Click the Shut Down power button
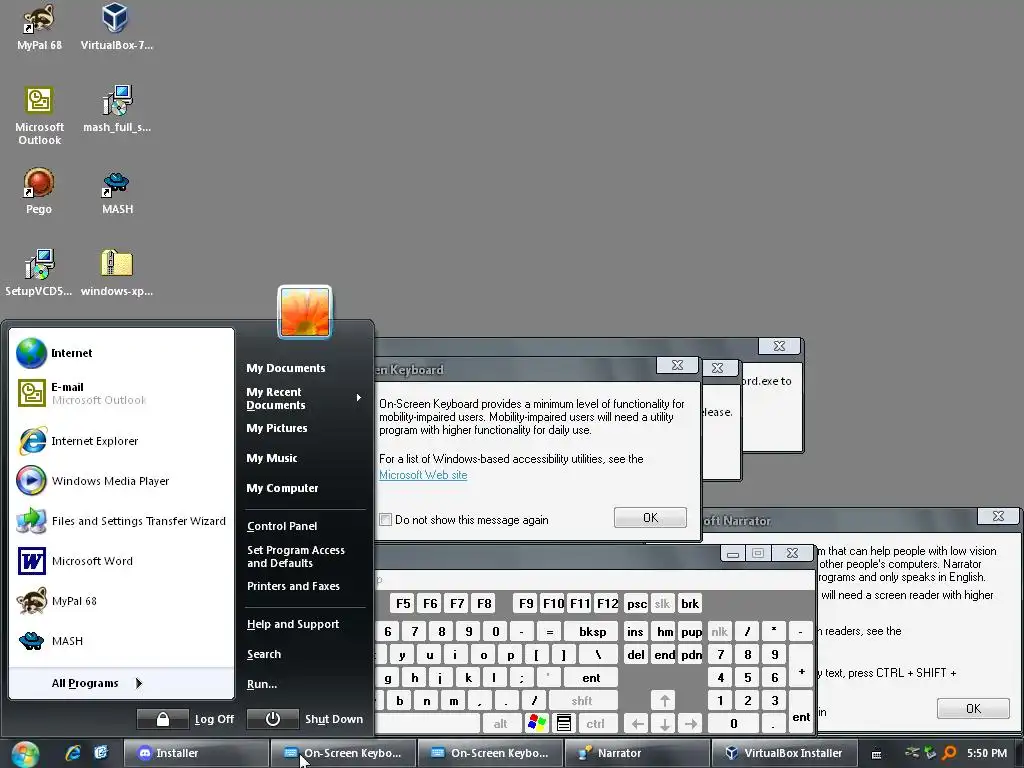The height and width of the screenshot is (768, 1024). pyautogui.click(x=272, y=719)
